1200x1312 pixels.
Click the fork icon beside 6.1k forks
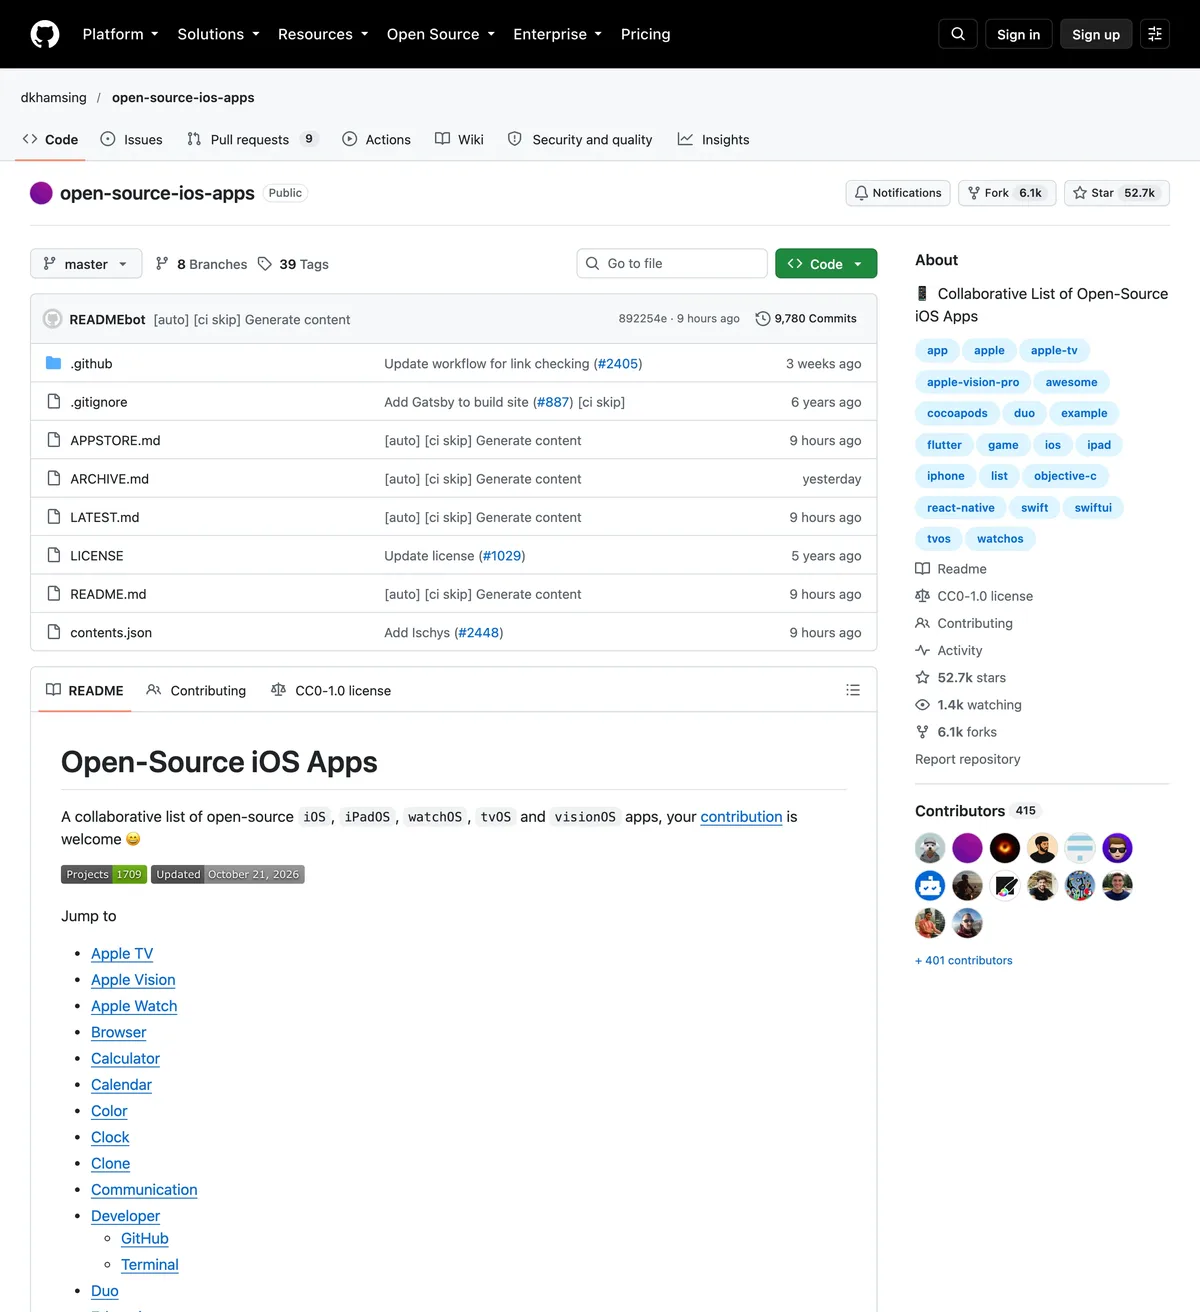point(922,732)
